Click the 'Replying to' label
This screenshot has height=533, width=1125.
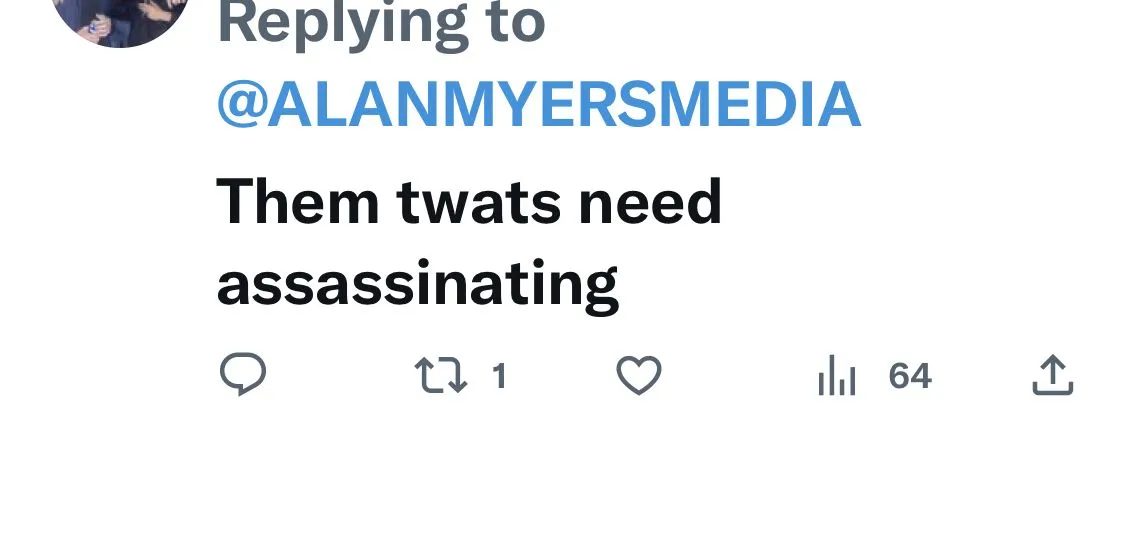point(381,23)
